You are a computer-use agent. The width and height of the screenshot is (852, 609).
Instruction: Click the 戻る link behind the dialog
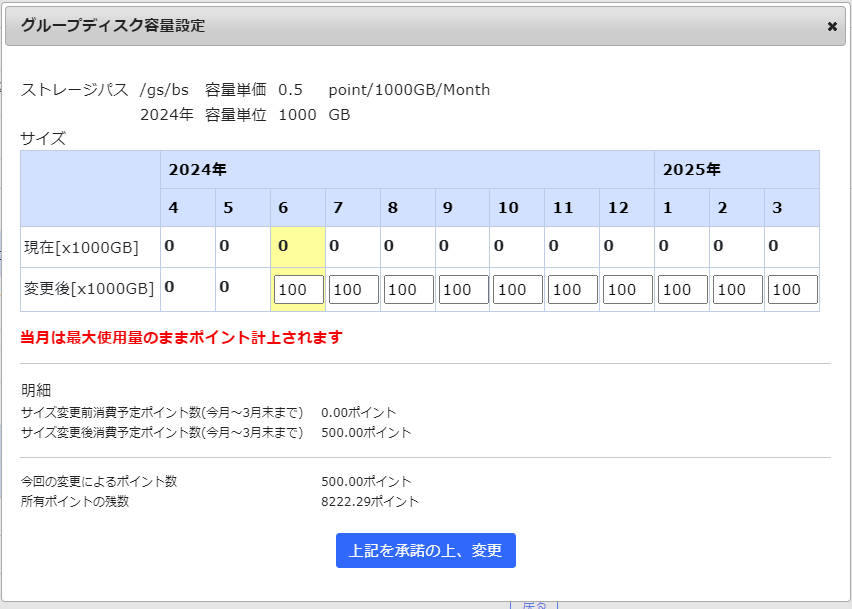pyautogui.click(x=534, y=604)
